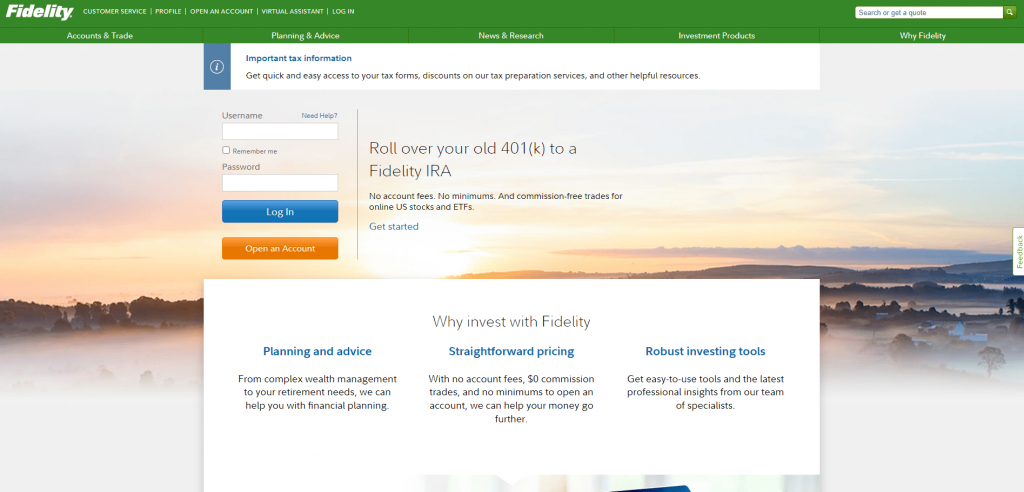Go to Customer Service in top bar
The width and height of the screenshot is (1024, 492).
[x=115, y=12]
